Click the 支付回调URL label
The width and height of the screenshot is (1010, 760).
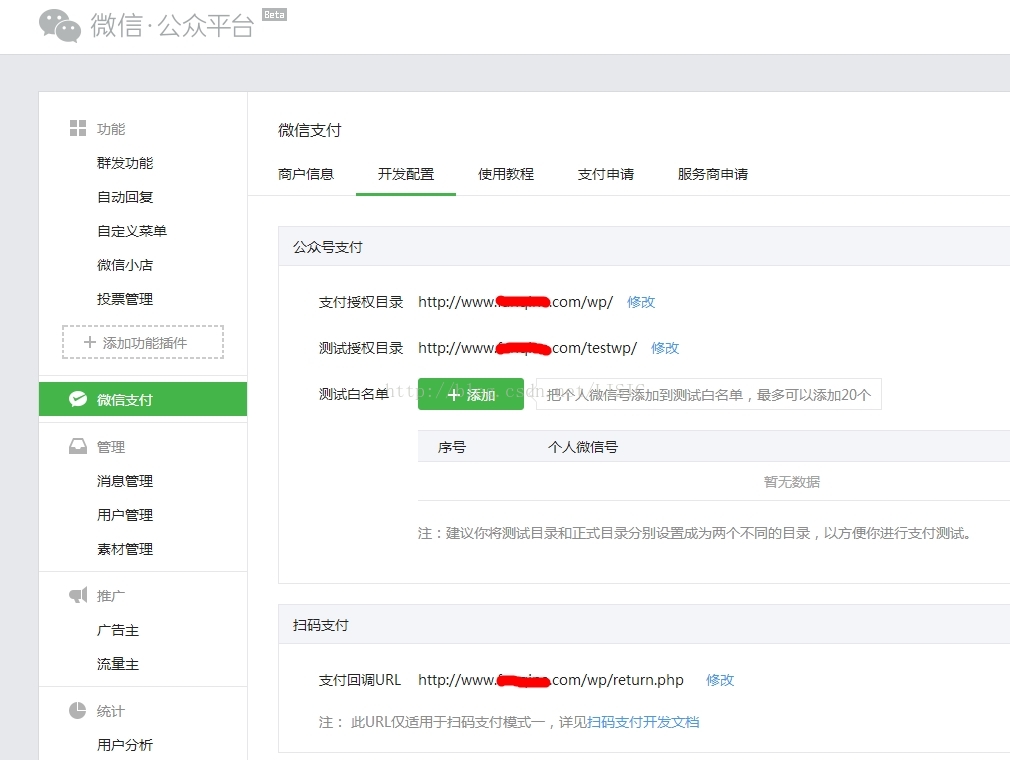coord(359,680)
